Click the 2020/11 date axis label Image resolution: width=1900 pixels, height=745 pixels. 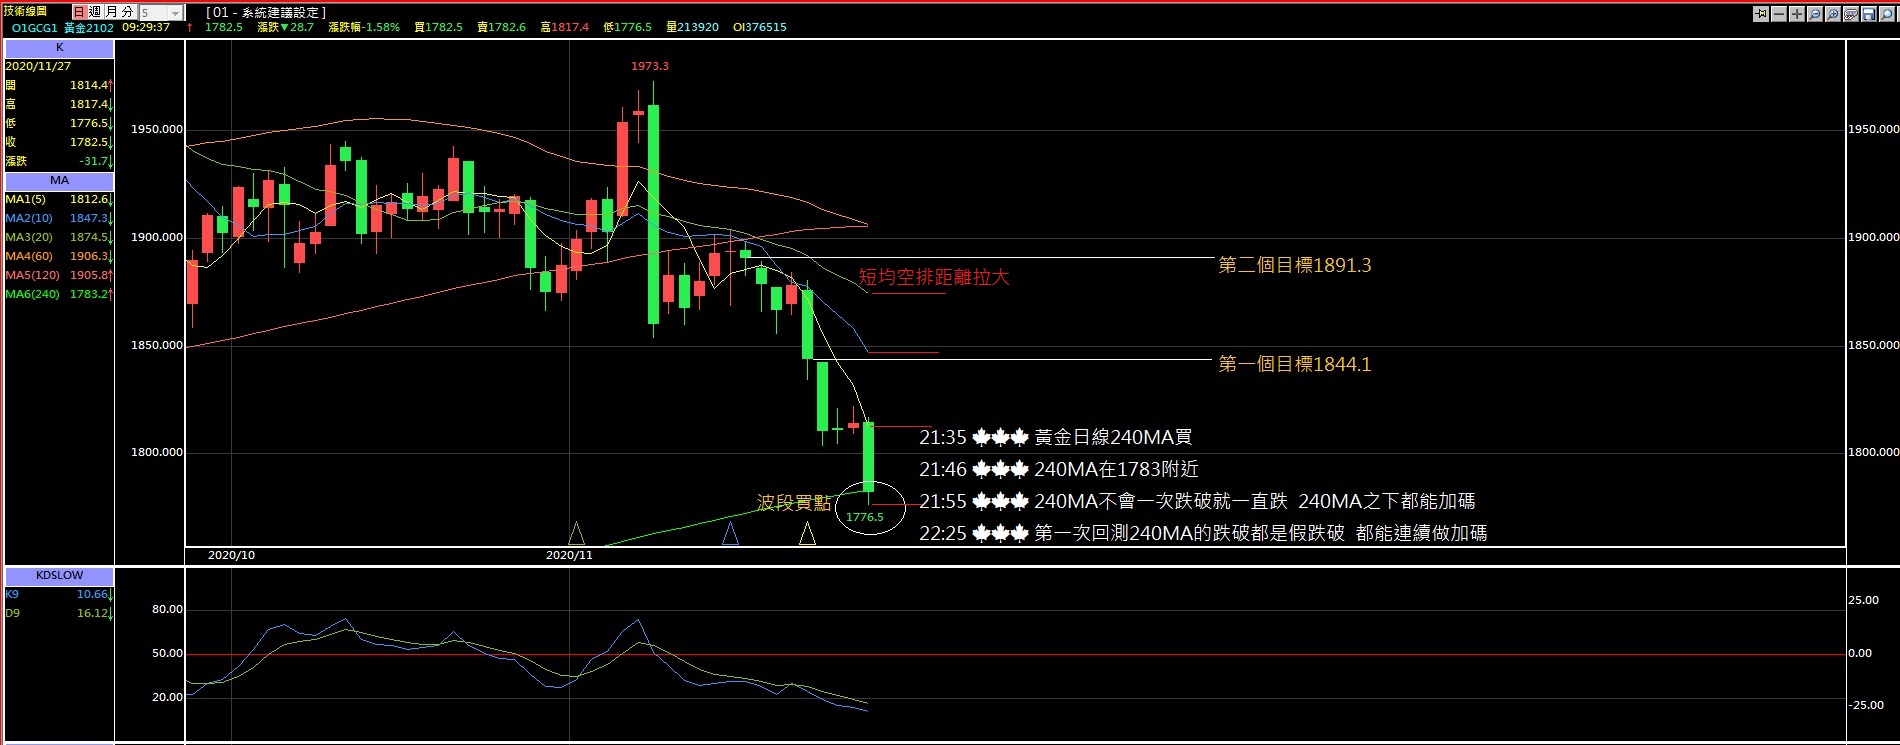[x=569, y=555]
